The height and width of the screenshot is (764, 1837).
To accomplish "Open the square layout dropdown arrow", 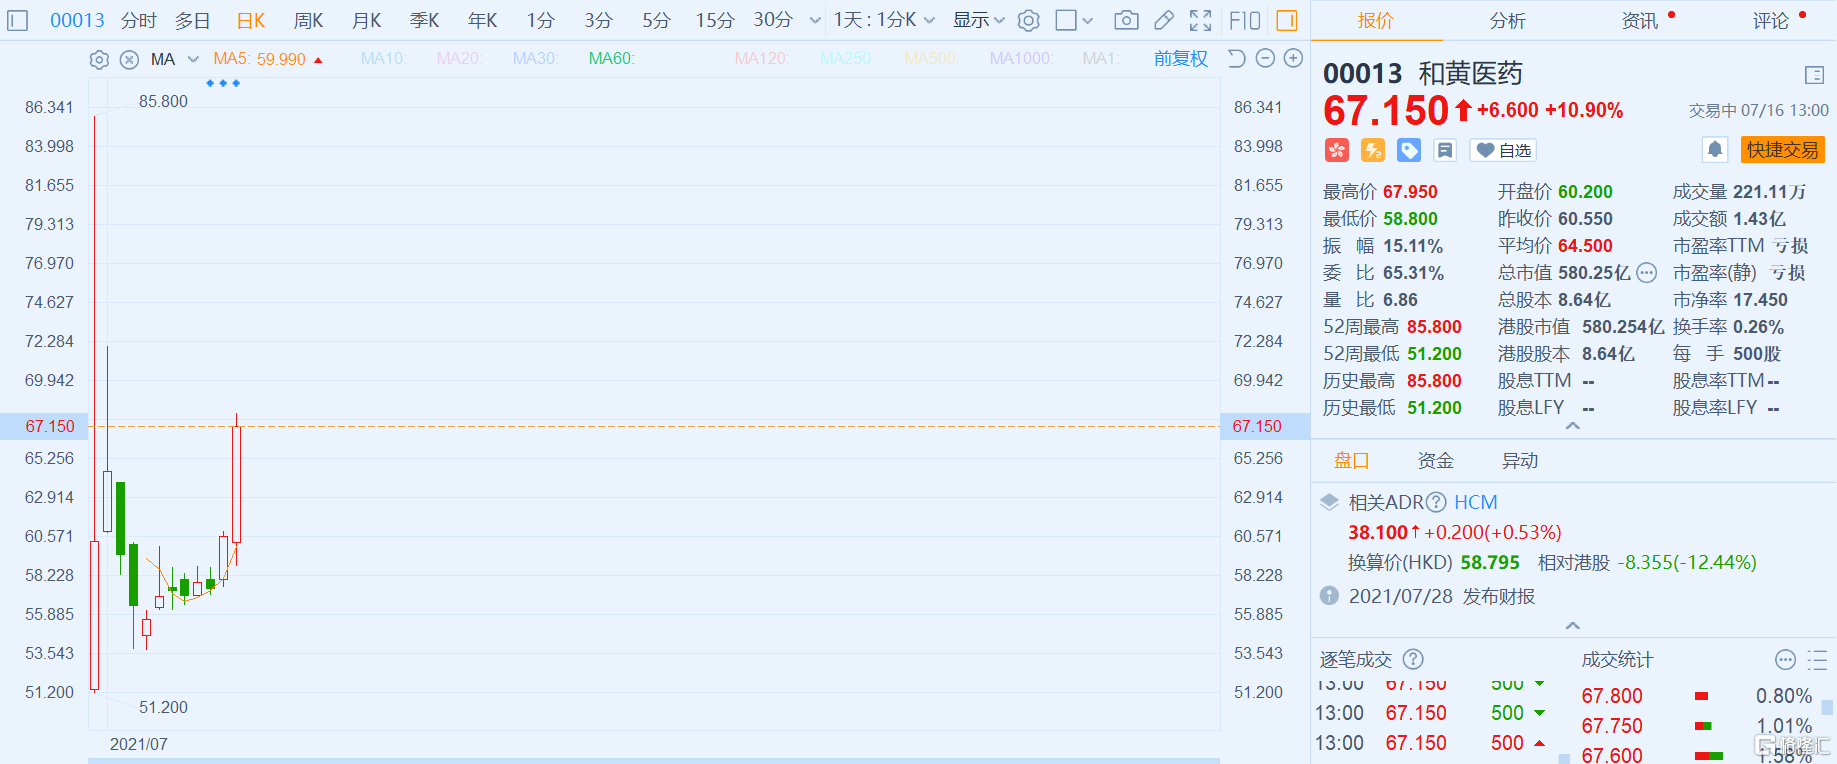I will (1088, 20).
